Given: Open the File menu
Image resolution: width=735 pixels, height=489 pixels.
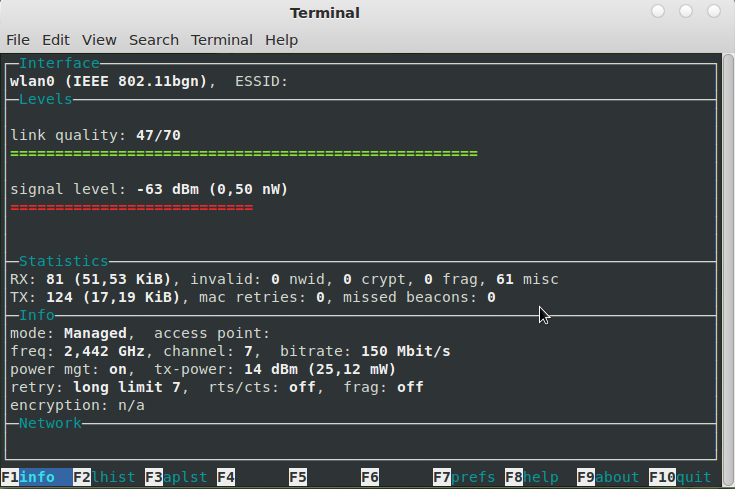Looking at the screenshot, I should pyautogui.click(x=18, y=40).
